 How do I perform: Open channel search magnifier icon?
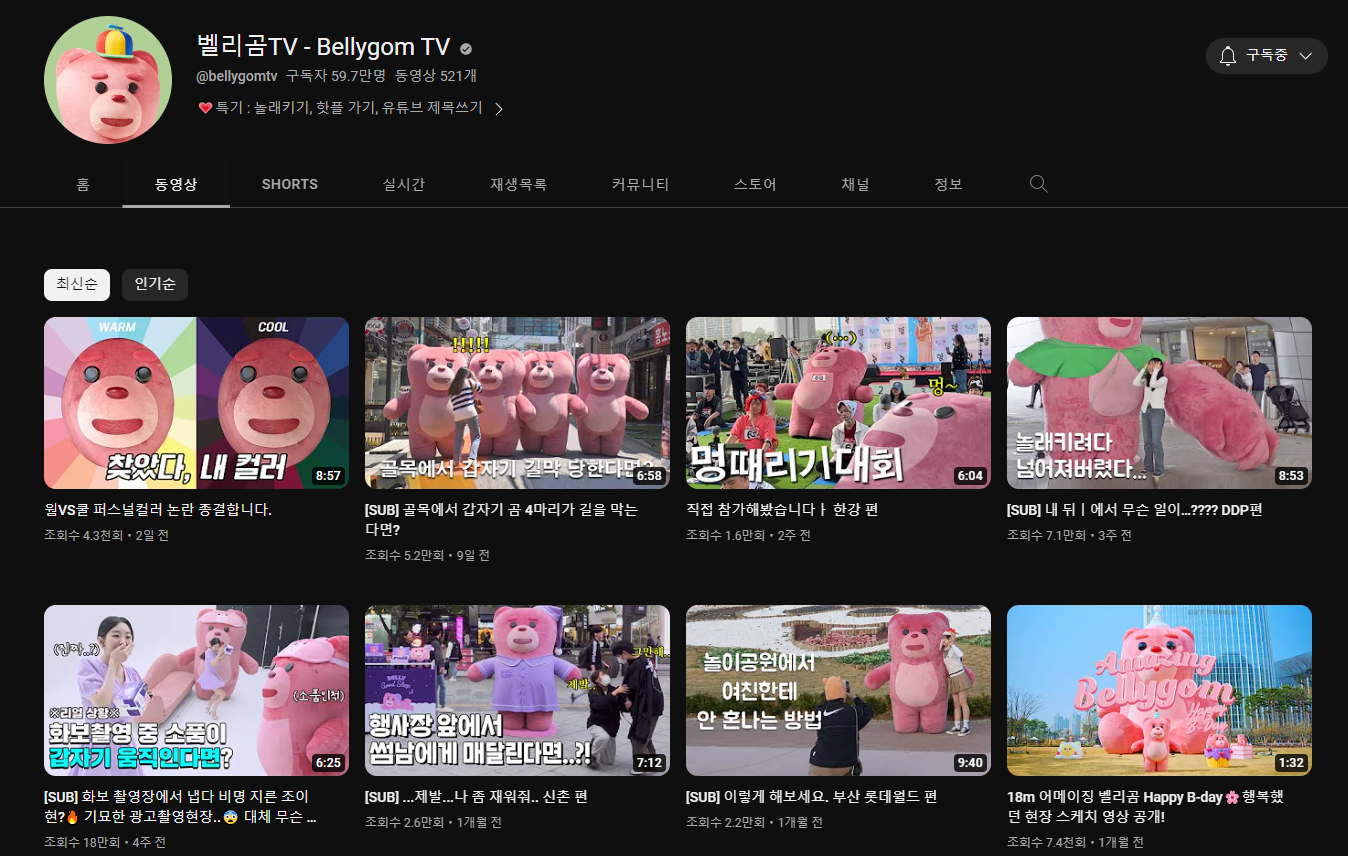[1038, 184]
